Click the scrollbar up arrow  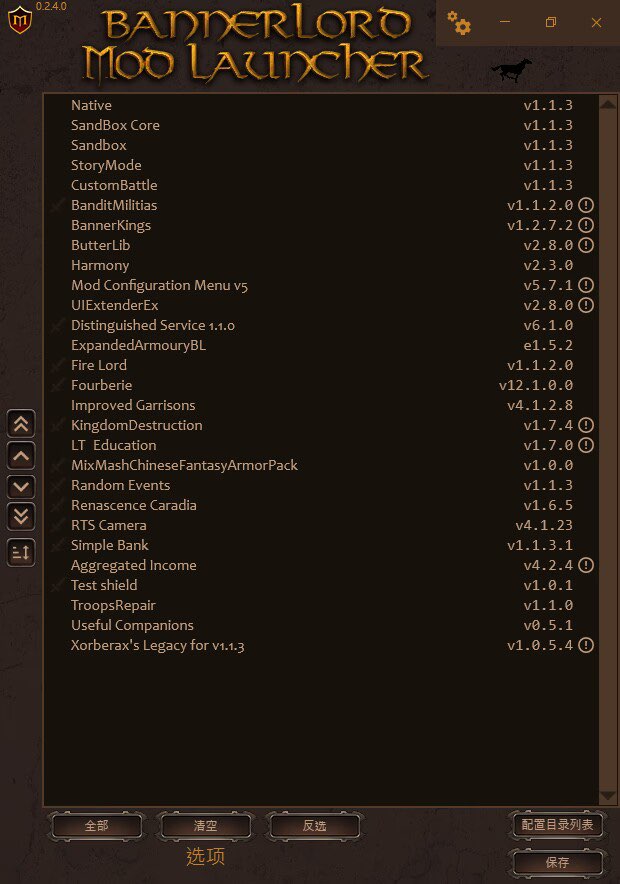click(x=608, y=104)
